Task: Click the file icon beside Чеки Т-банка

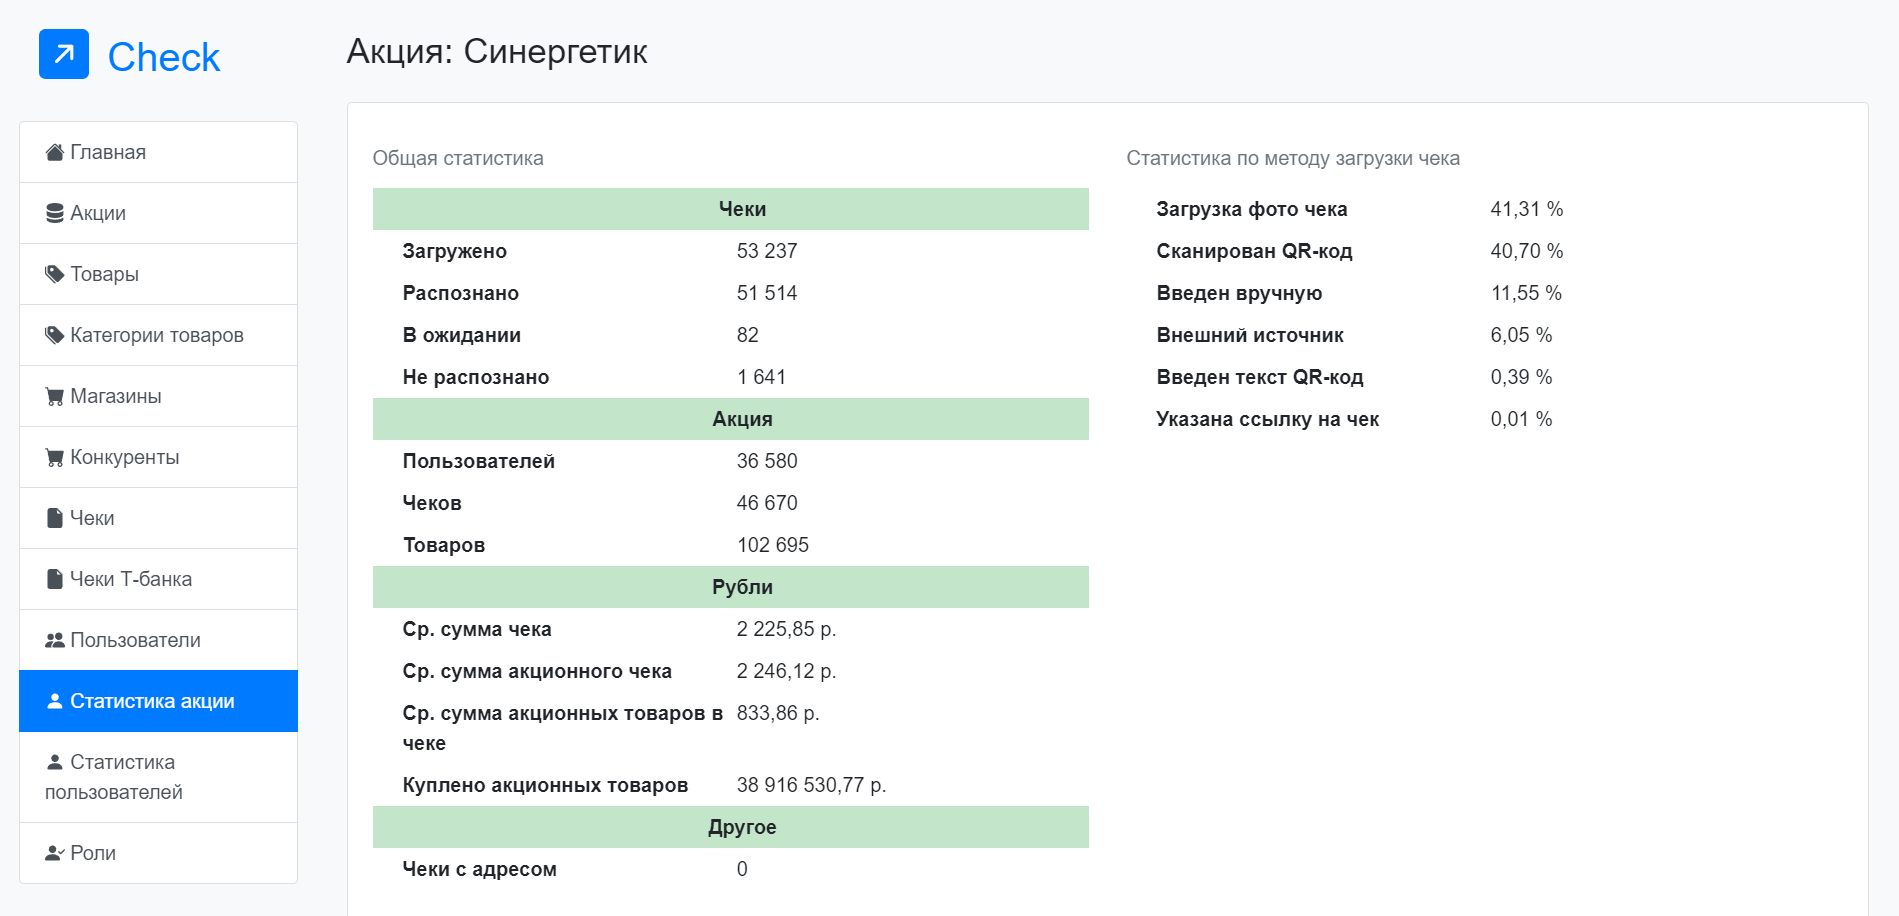Action: tap(55, 579)
